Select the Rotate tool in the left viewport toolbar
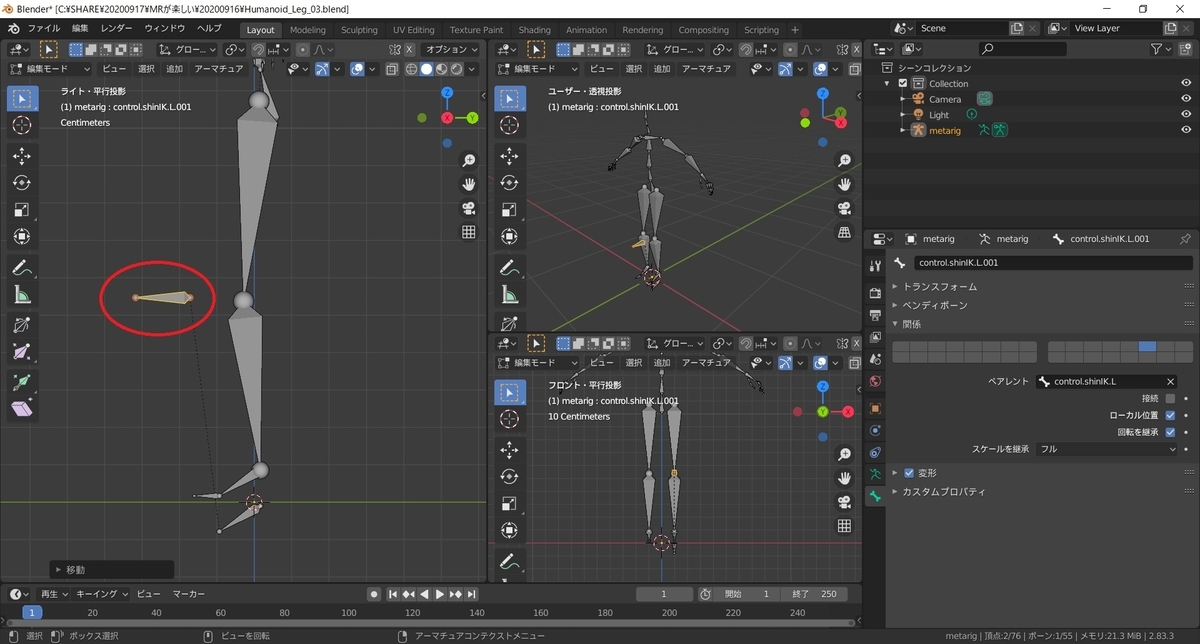 22,183
